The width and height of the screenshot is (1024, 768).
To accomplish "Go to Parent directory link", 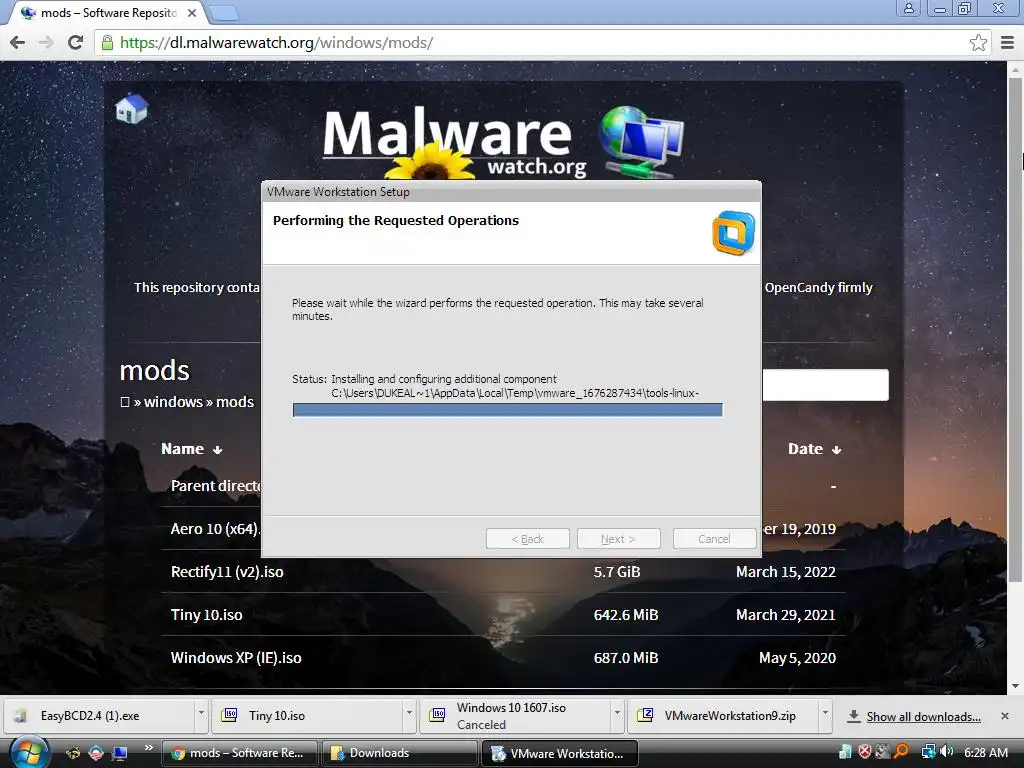I will (216, 486).
